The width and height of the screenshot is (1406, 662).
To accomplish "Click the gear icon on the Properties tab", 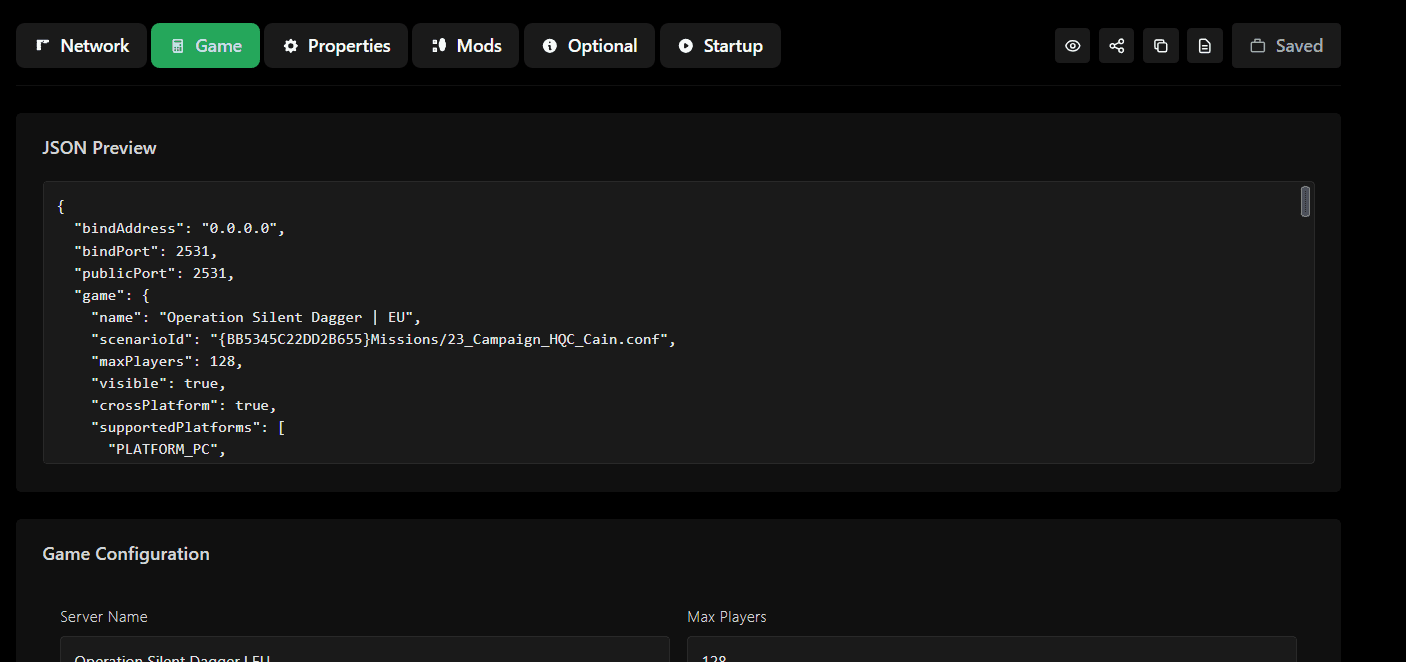I will tap(291, 45).
